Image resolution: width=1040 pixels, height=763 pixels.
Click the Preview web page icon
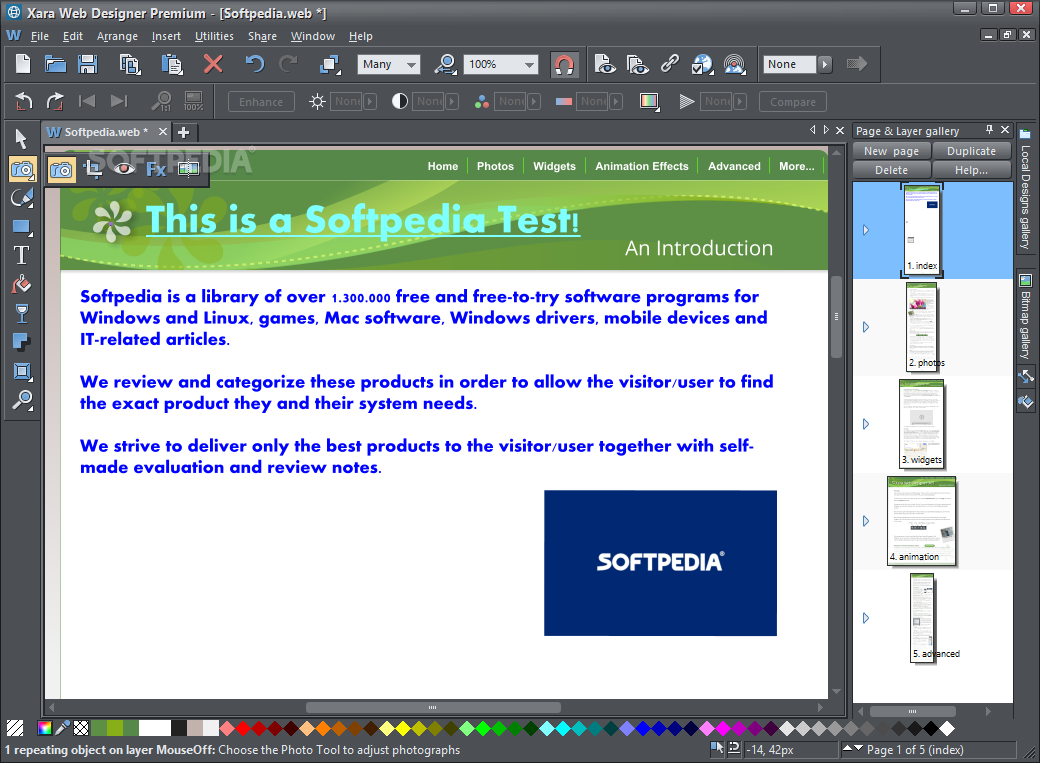click(x=604, y=64)
